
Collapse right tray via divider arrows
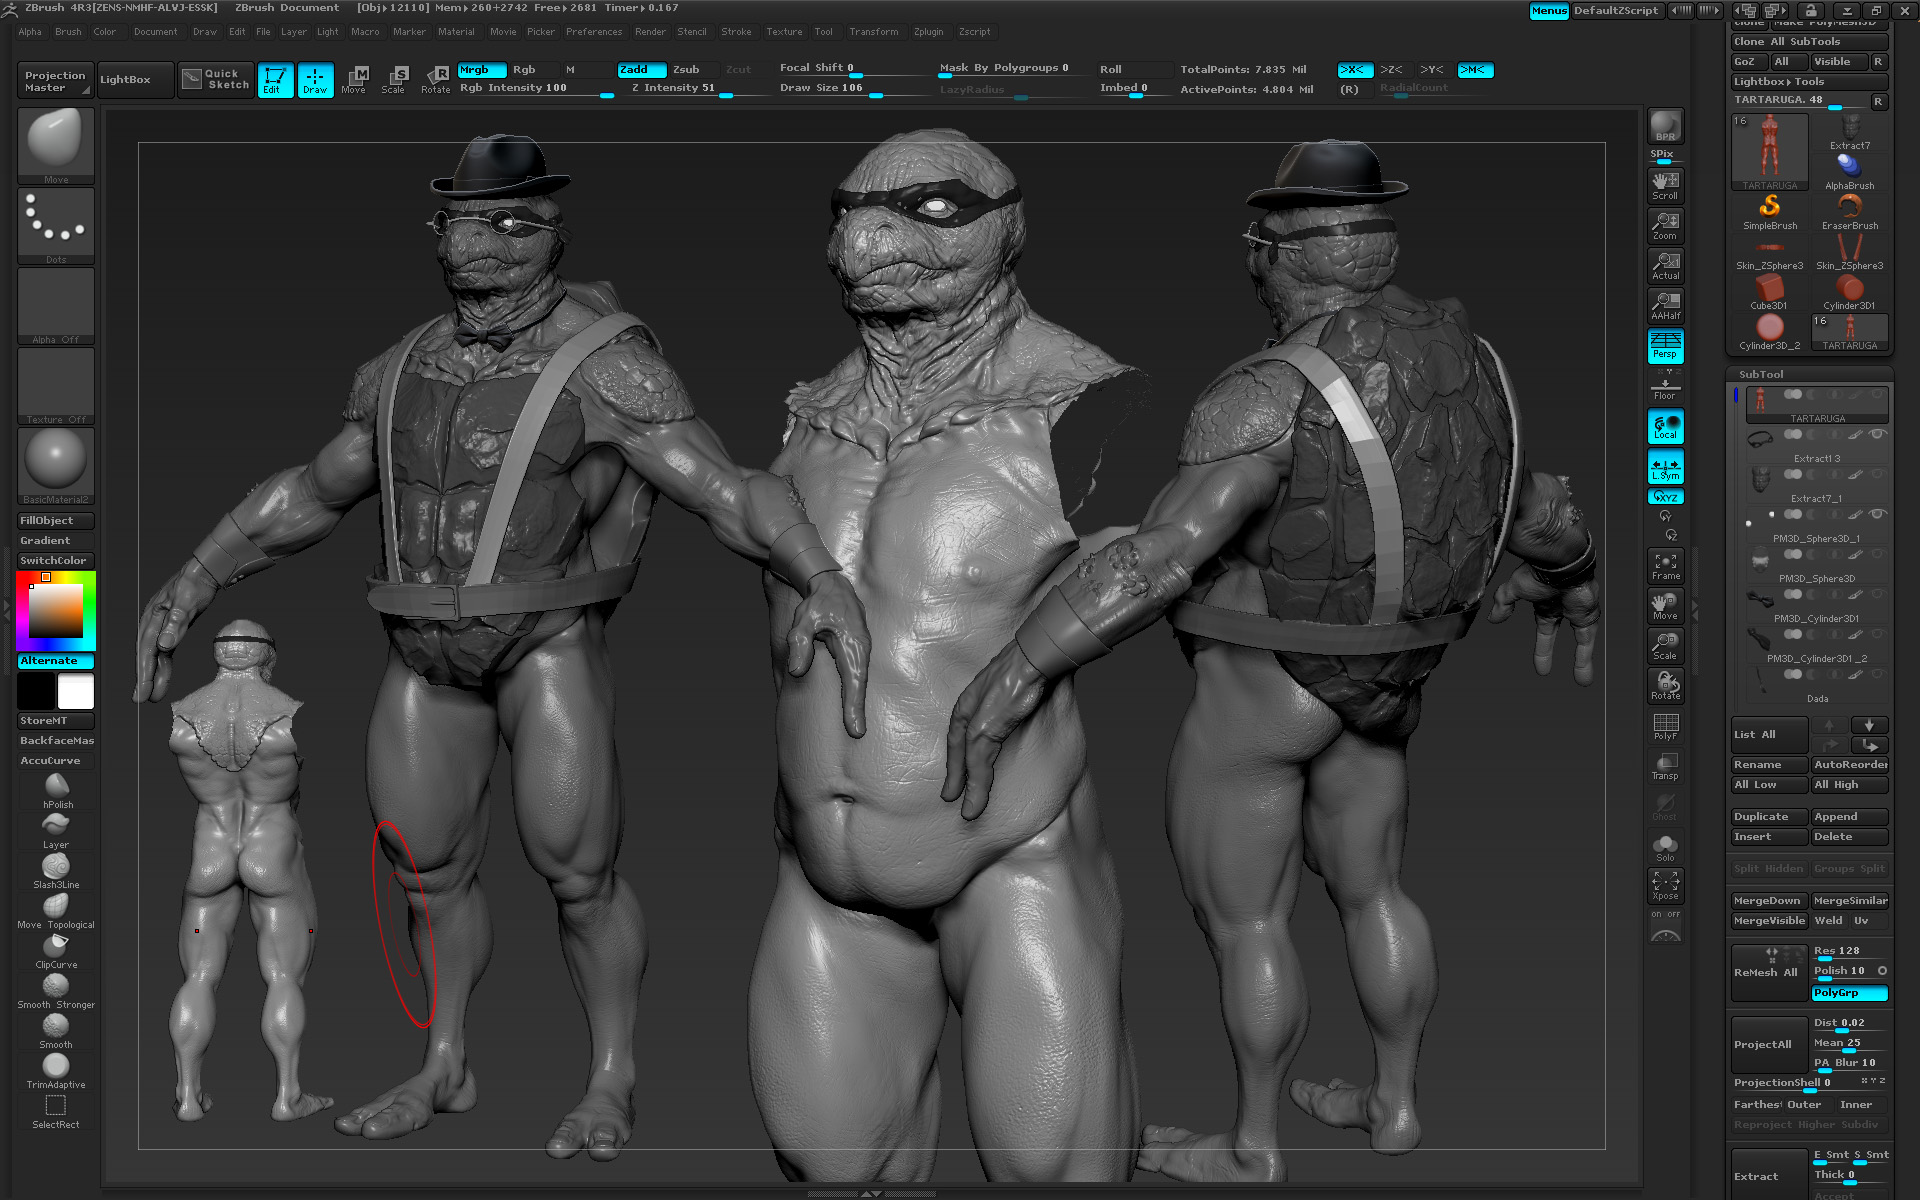pyautogui.click(x=1694, y=607)
